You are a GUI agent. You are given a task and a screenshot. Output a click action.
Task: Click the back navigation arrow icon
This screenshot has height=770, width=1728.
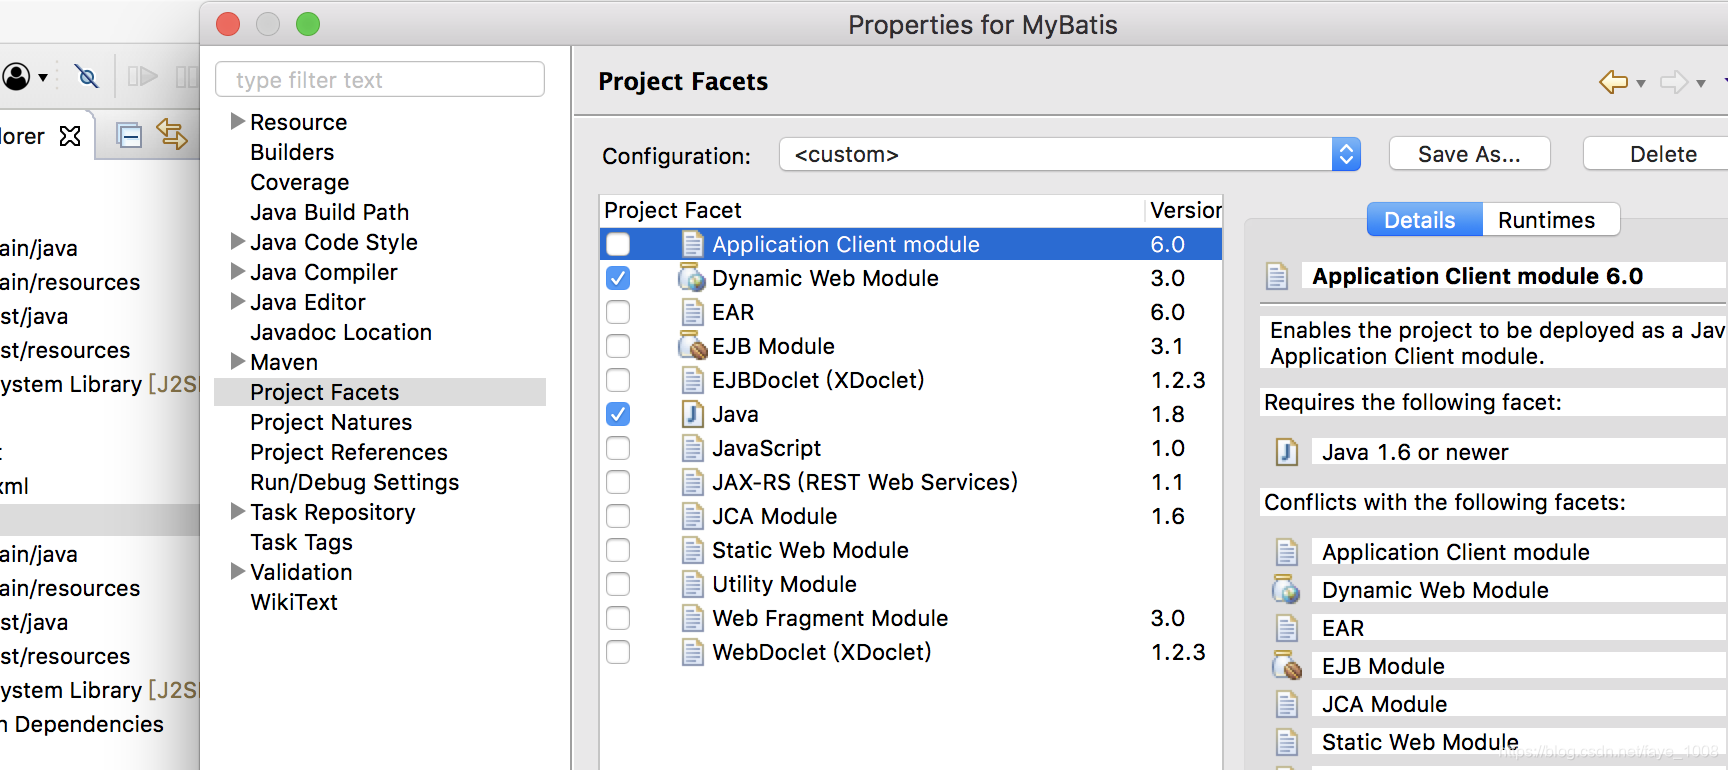tap(1613, 82)
